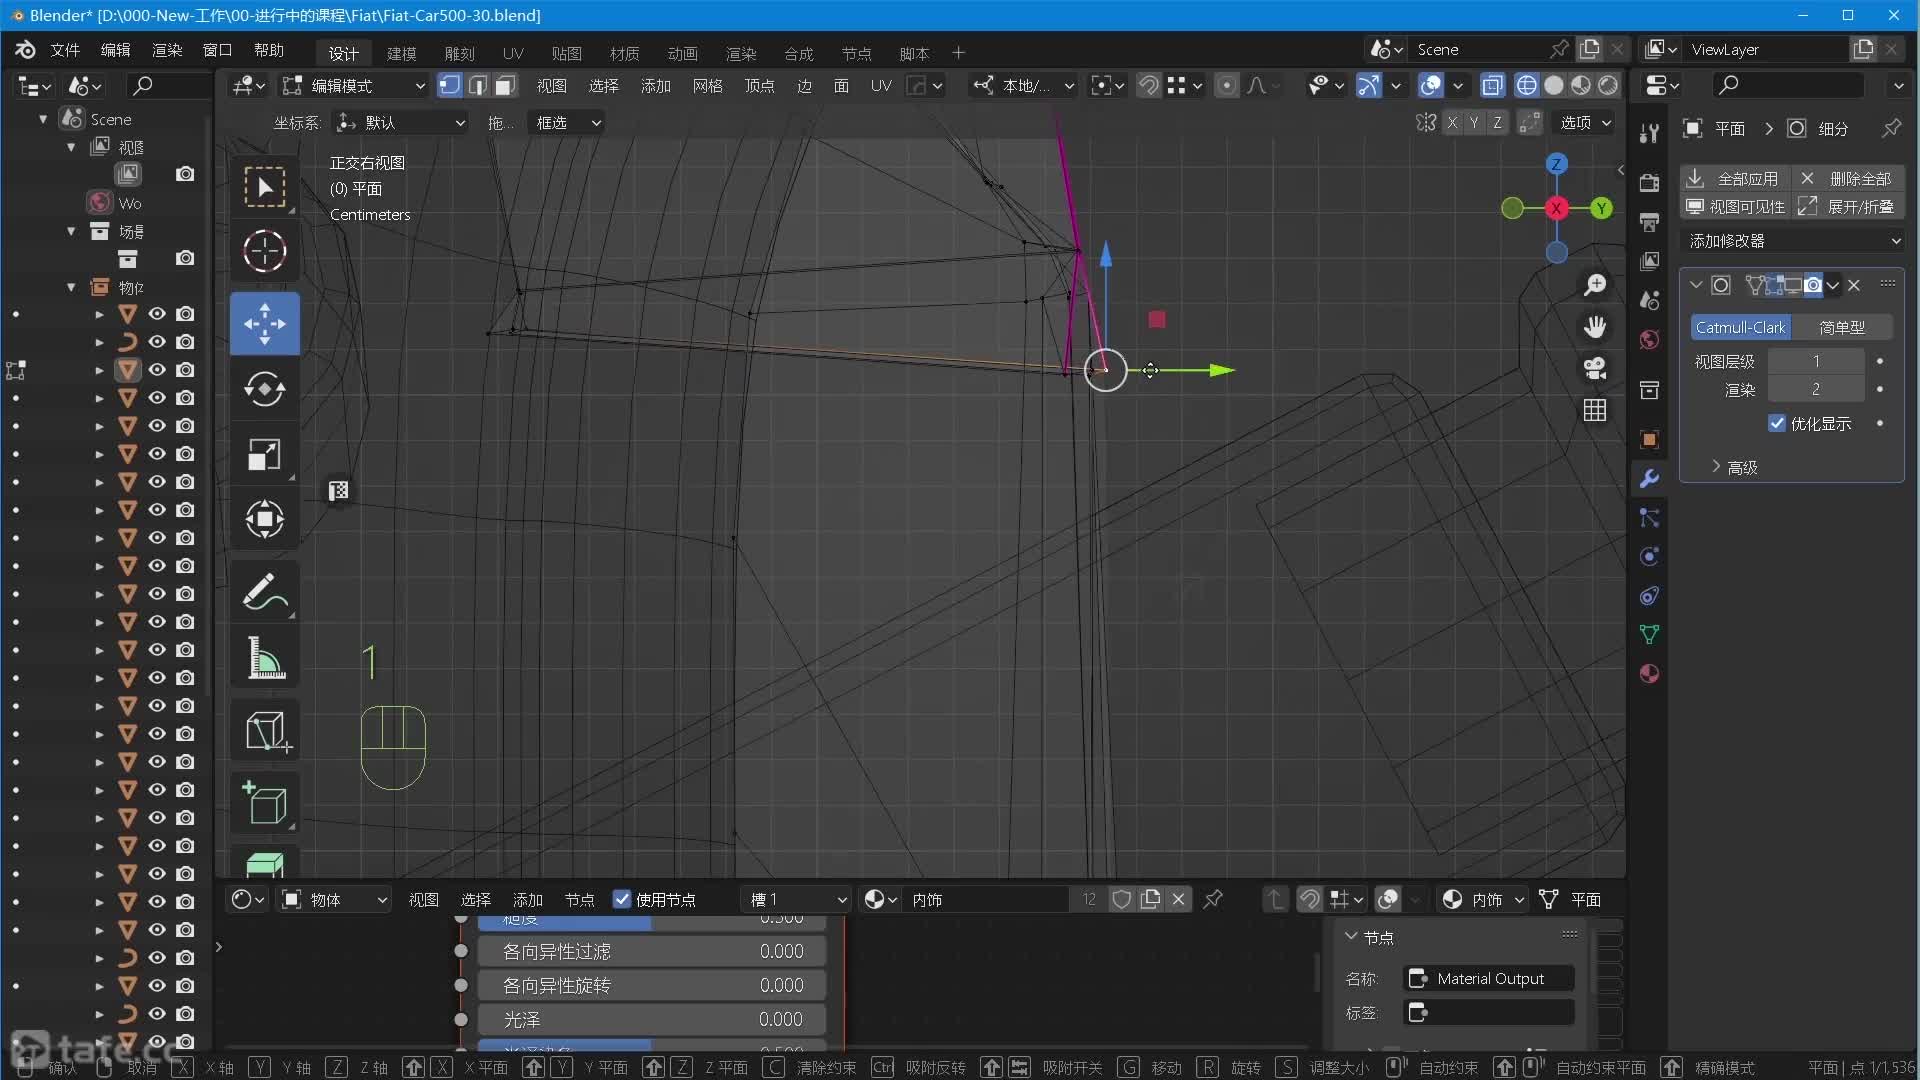
Task: Open the 编辑 menu
Action: 116,50
